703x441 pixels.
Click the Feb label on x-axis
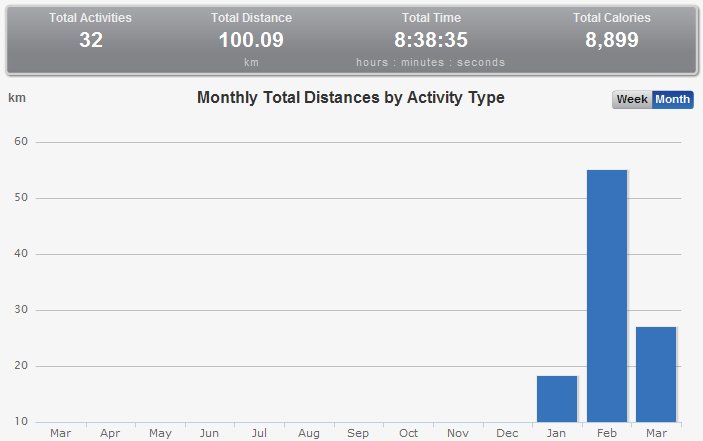(607, 434)
